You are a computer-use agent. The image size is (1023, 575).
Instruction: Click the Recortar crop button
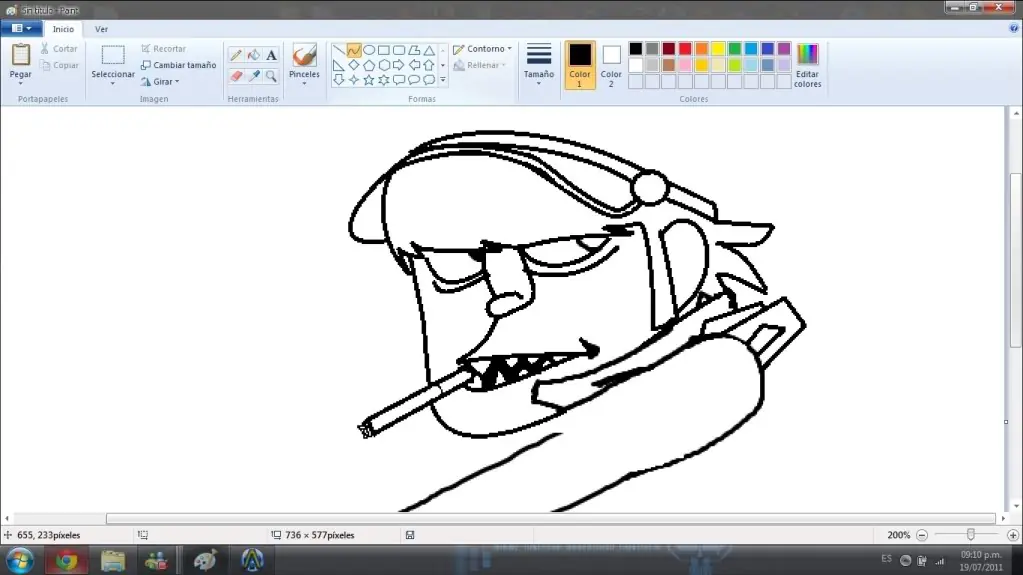point(164,49)
